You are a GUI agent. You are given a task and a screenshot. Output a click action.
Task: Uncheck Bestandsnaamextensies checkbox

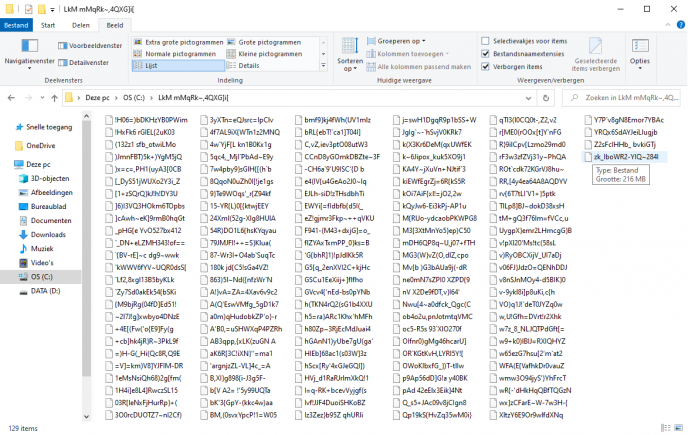(x=485, y=54)
